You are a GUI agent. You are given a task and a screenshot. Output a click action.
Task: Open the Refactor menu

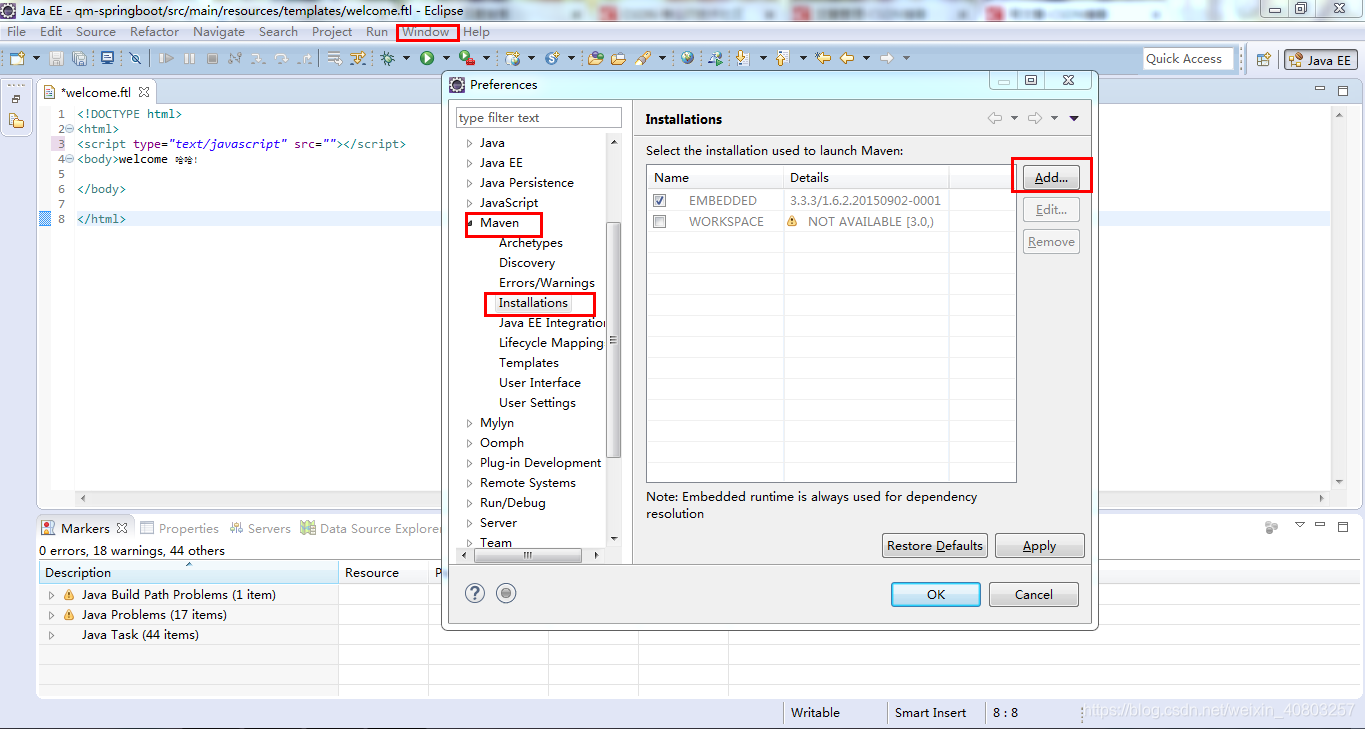[x=154, y=32]
